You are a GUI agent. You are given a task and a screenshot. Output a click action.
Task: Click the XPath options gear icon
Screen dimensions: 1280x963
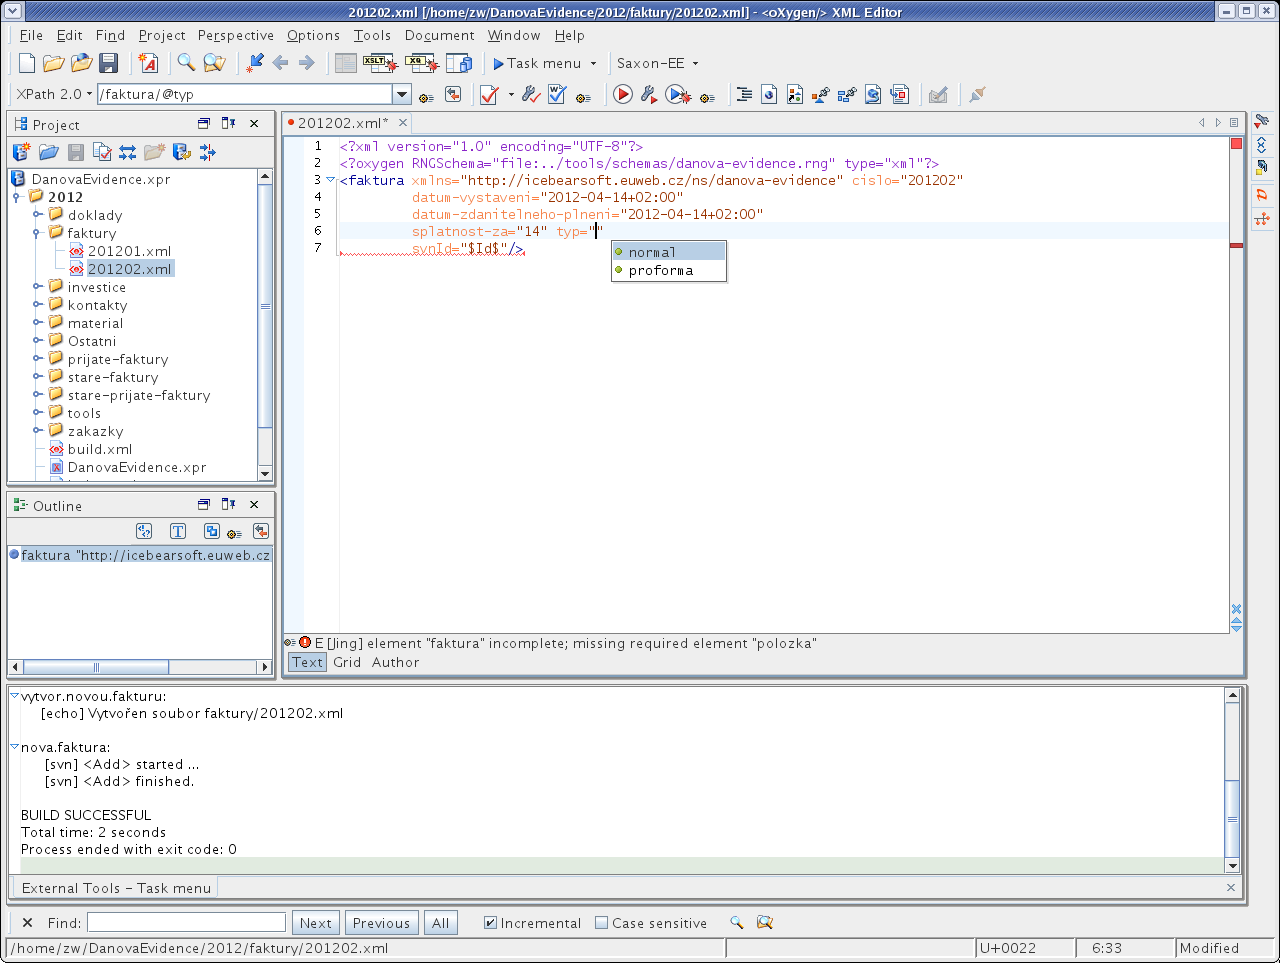click(x=426, y=97)
